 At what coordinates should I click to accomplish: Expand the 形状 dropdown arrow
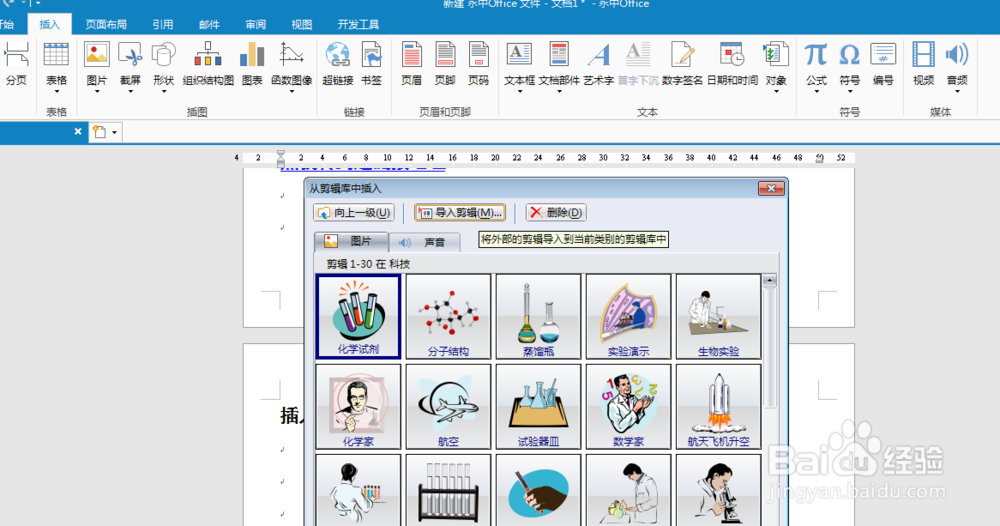[163, 92]
